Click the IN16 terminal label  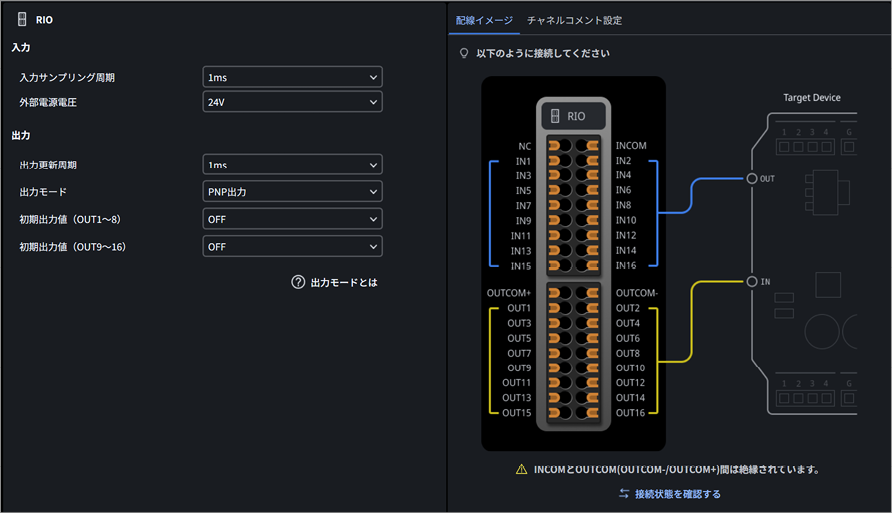tap(626, 265)
